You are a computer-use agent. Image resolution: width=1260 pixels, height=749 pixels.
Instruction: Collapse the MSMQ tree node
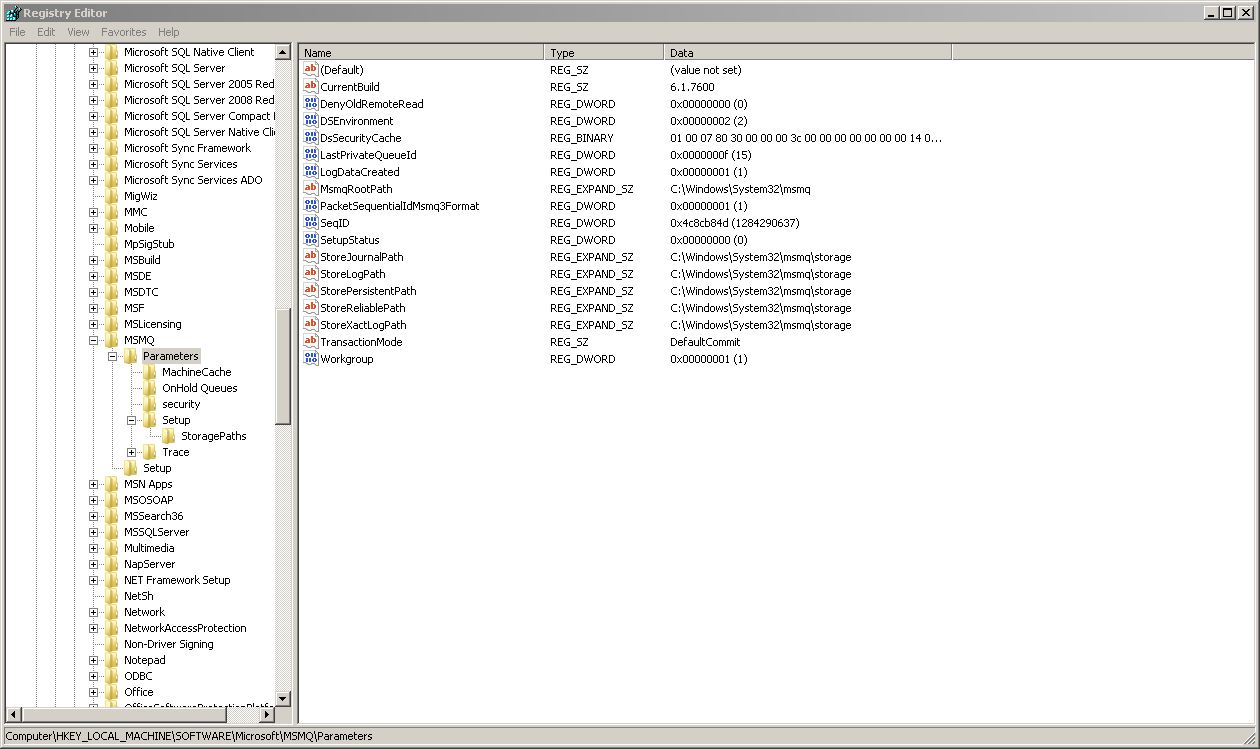(94, 340)
